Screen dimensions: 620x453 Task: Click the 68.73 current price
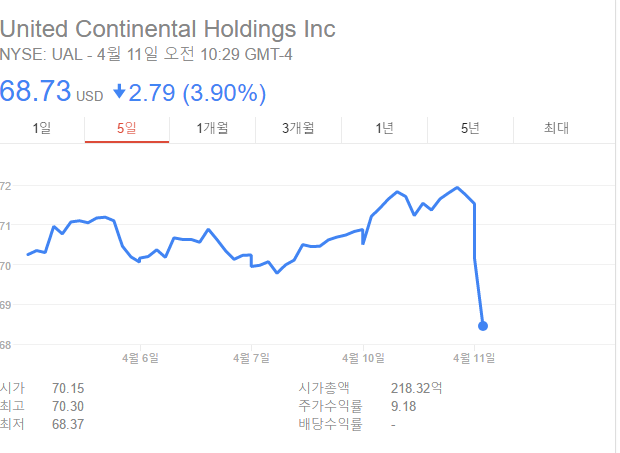click(x=35, y=92)
